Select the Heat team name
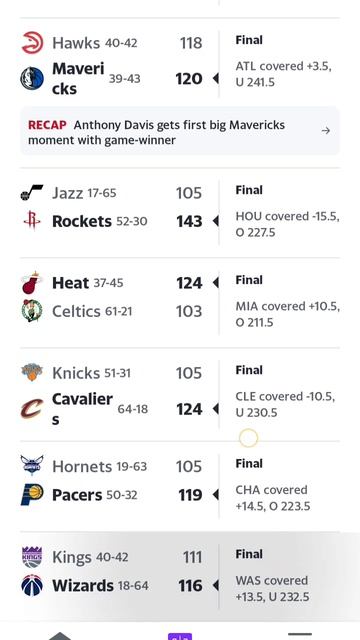 [70, 282]
